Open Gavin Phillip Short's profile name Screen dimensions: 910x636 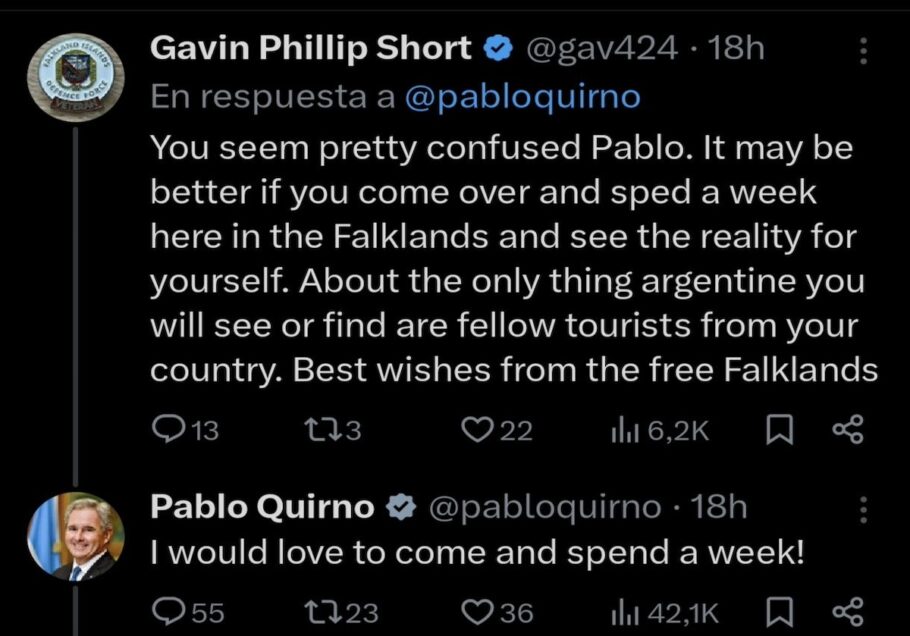pos(312,49)
